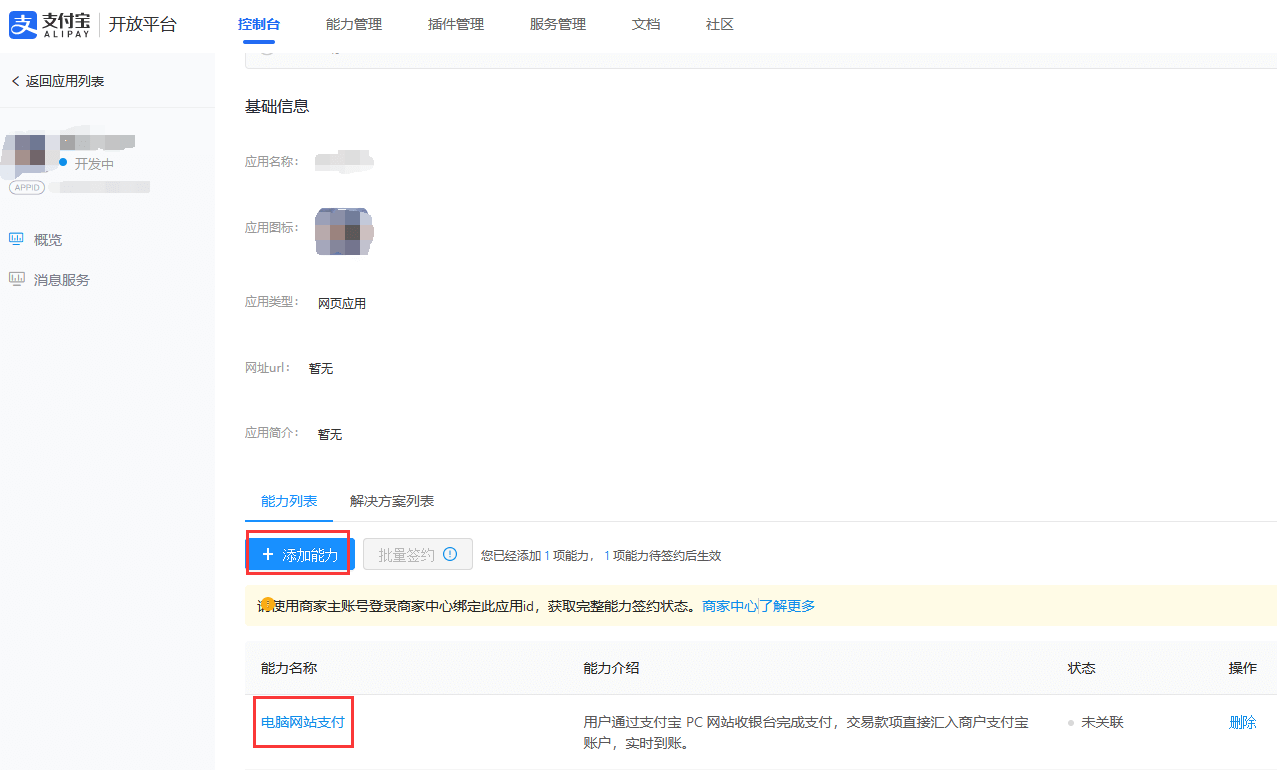The width and height of the screenshot is (1277, 770).
Task: Open the 服务管理 top menu
Action: [558, 24]
